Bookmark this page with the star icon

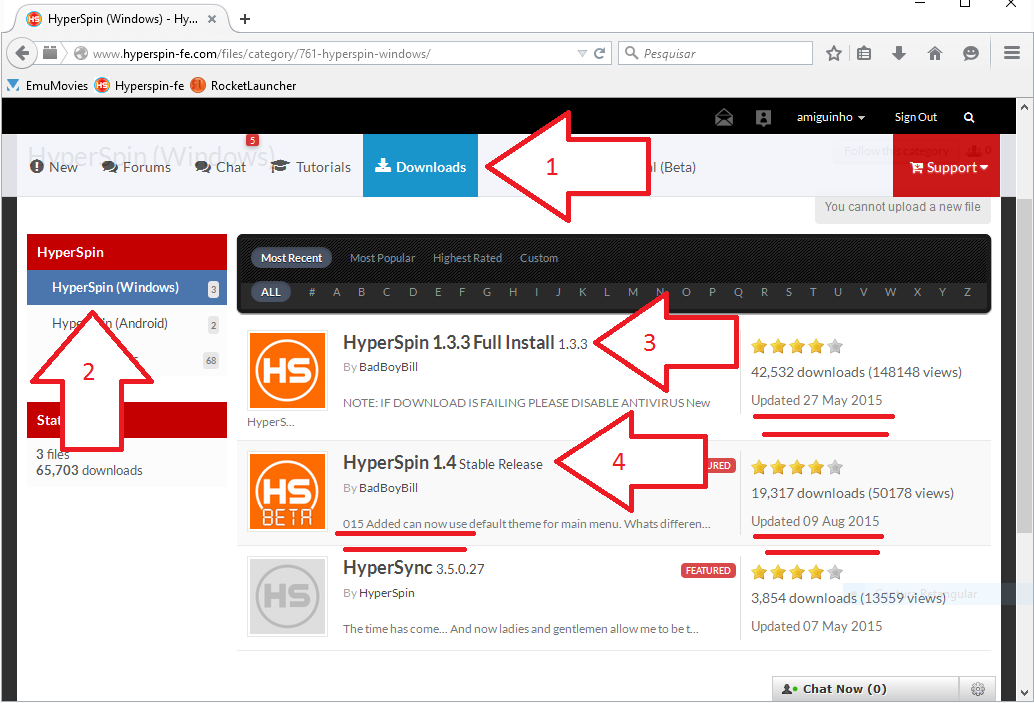point(834,53)
